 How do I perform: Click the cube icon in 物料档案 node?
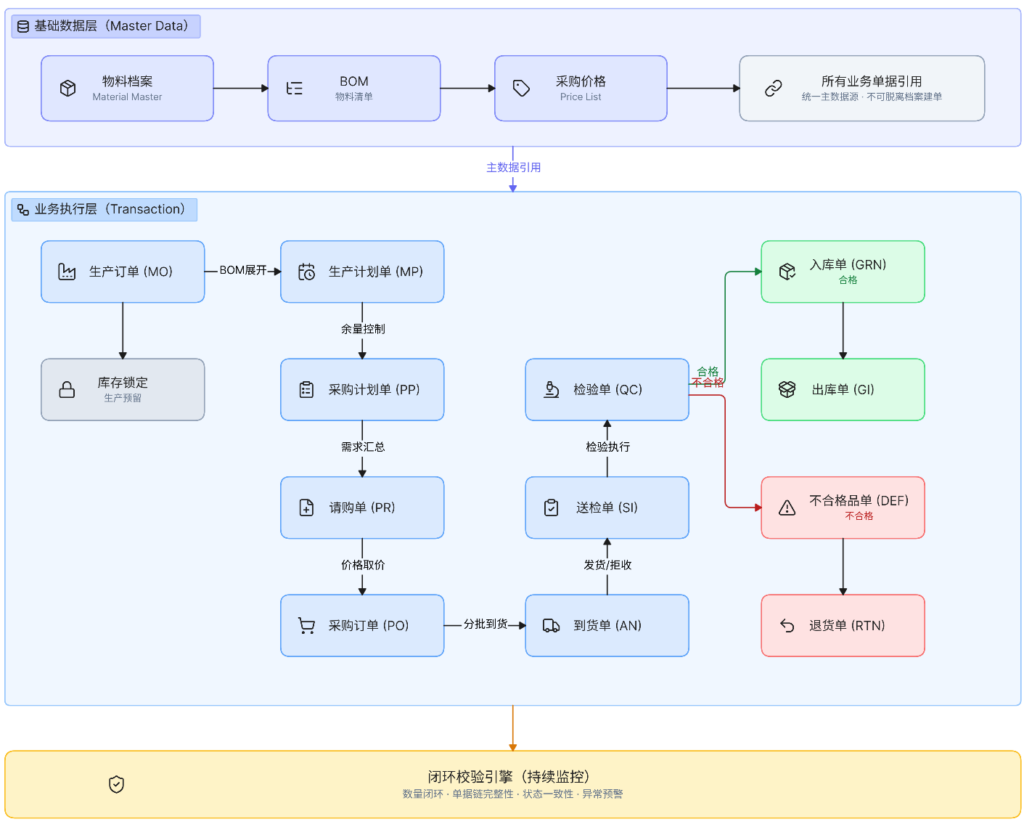click(68, 88)
